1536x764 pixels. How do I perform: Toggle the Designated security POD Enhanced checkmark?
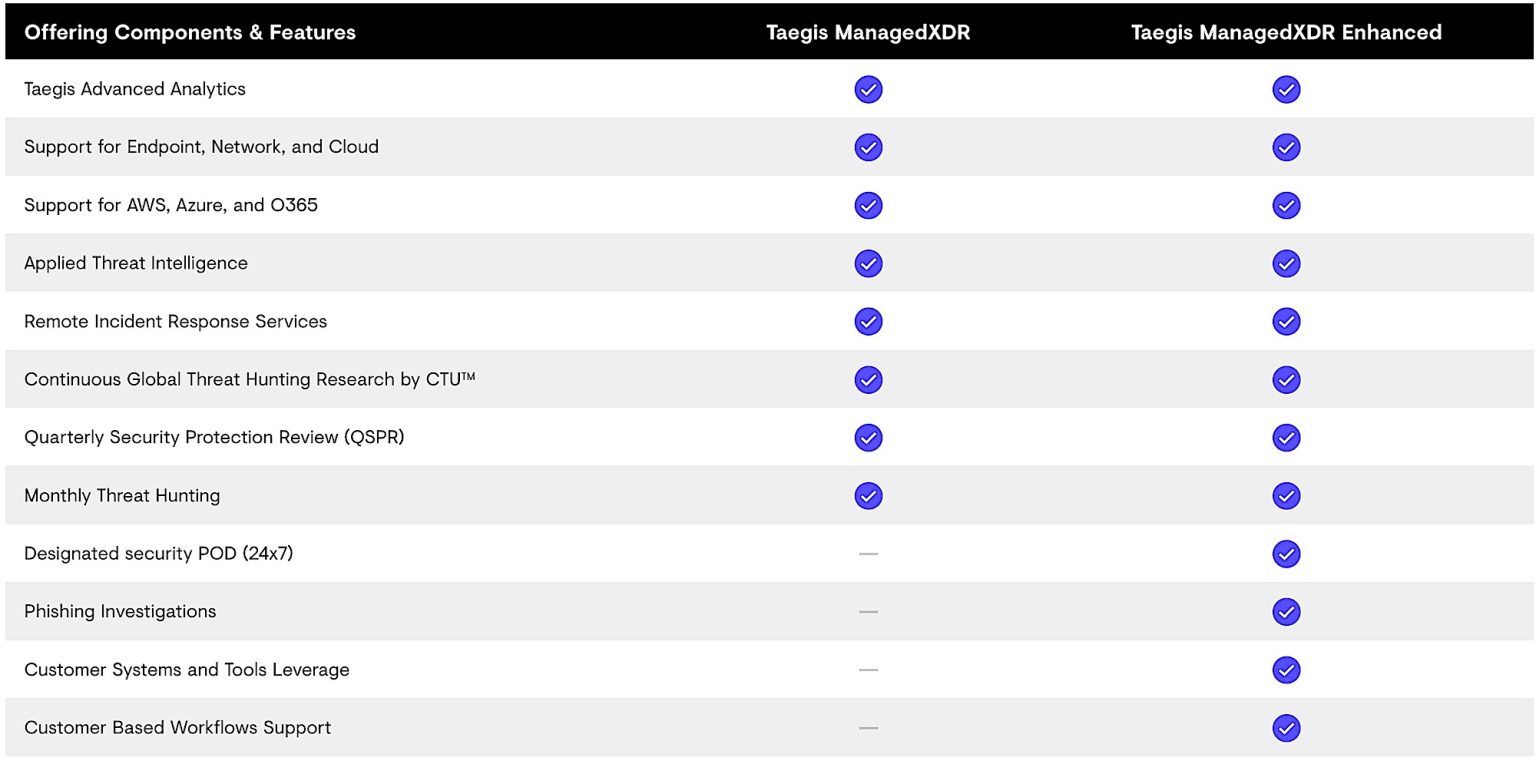pyautogui.click(x=1286, y=553)
